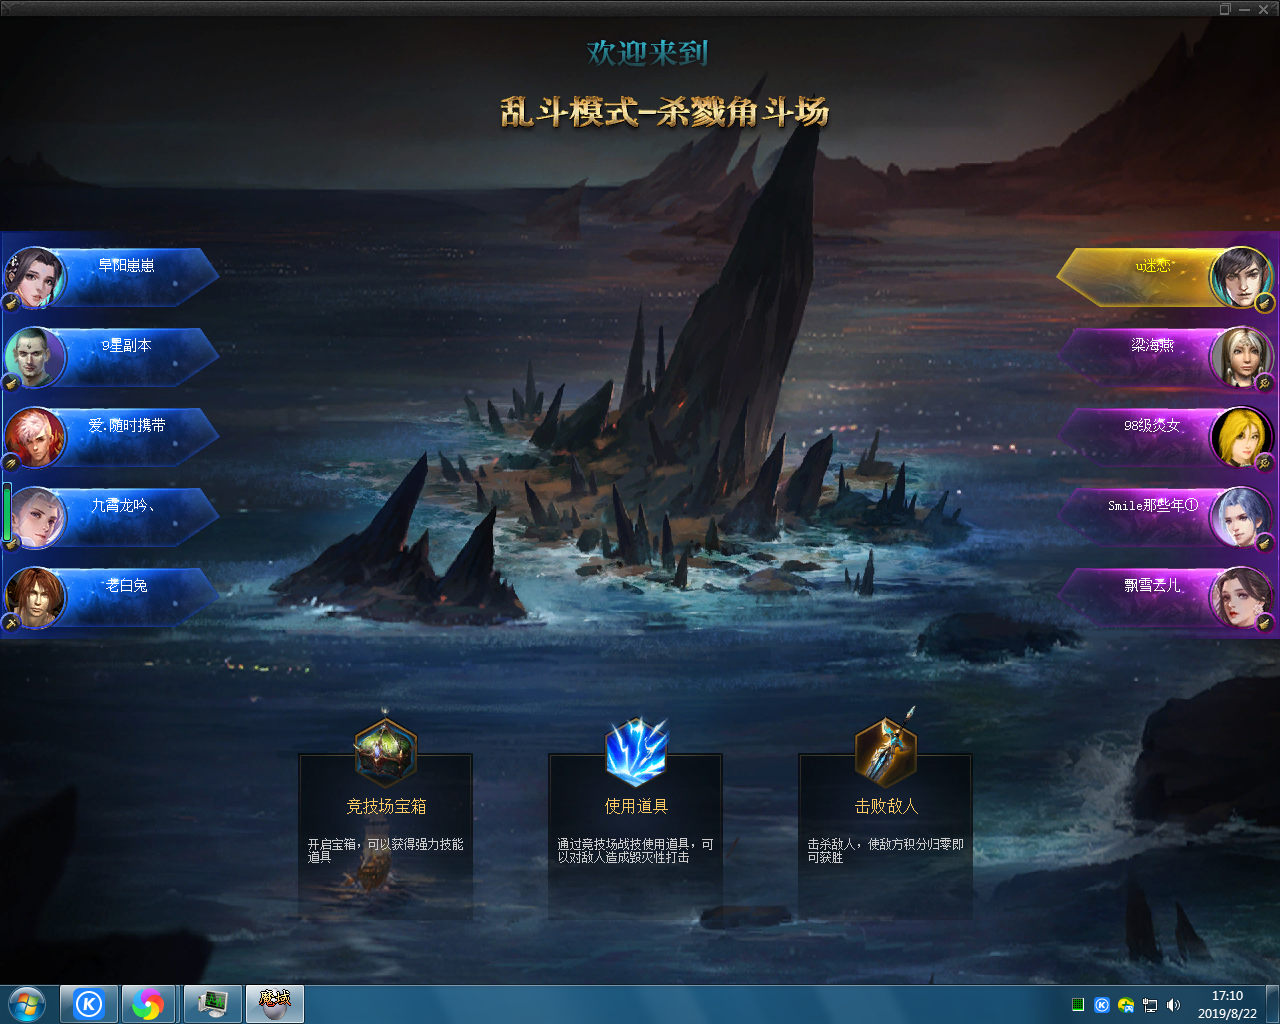This screenshot has height=1024, width=1280.
Task: Open the colorful swirl app in taskbar
Action: [148, 1004]
